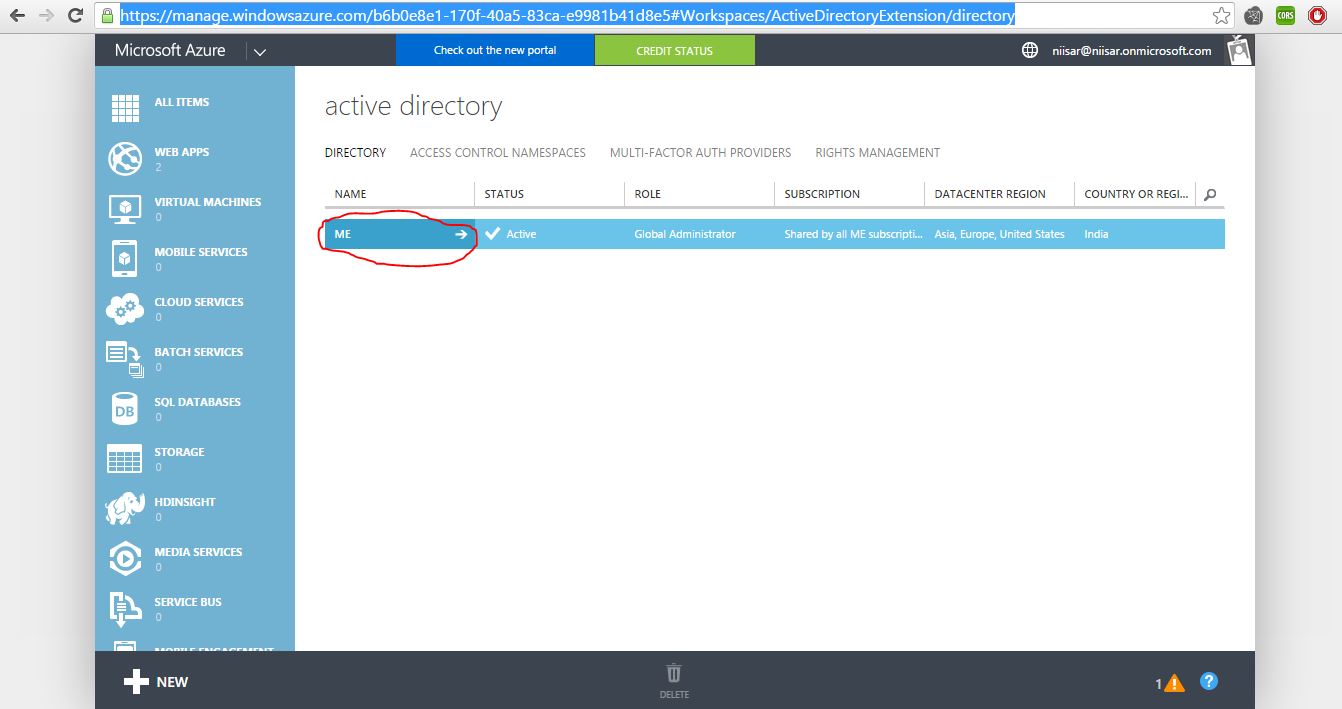Viewport: 1342px width, 709px height.
Task: Click the SQL Databases label
Action: (197, 402)
